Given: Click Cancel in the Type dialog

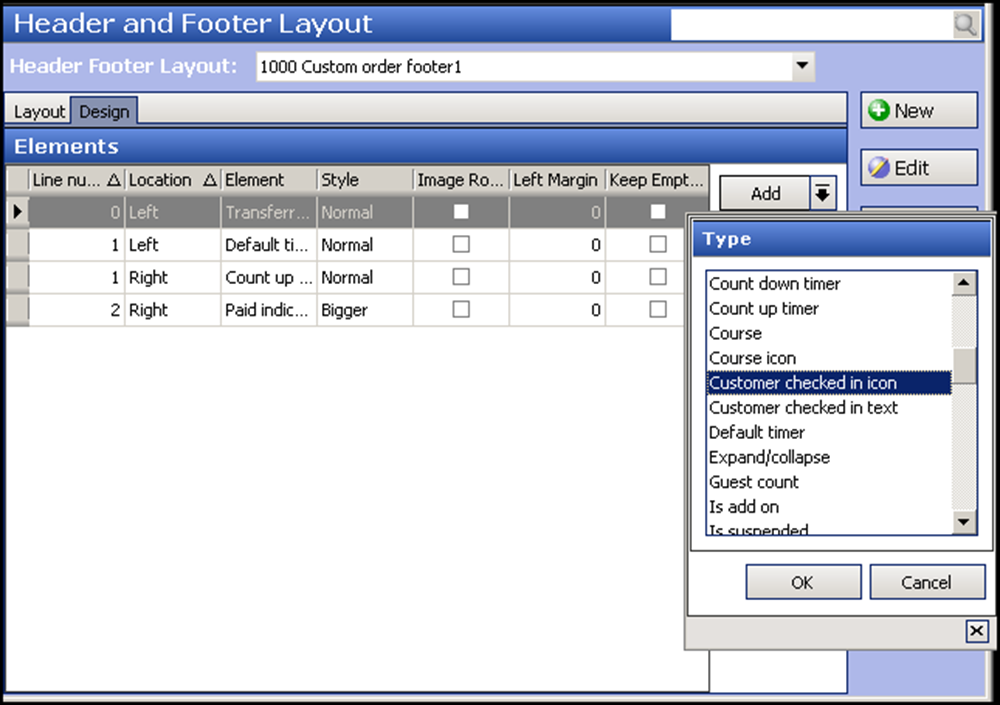Looking at the screenshot, I should coord(927,582).
